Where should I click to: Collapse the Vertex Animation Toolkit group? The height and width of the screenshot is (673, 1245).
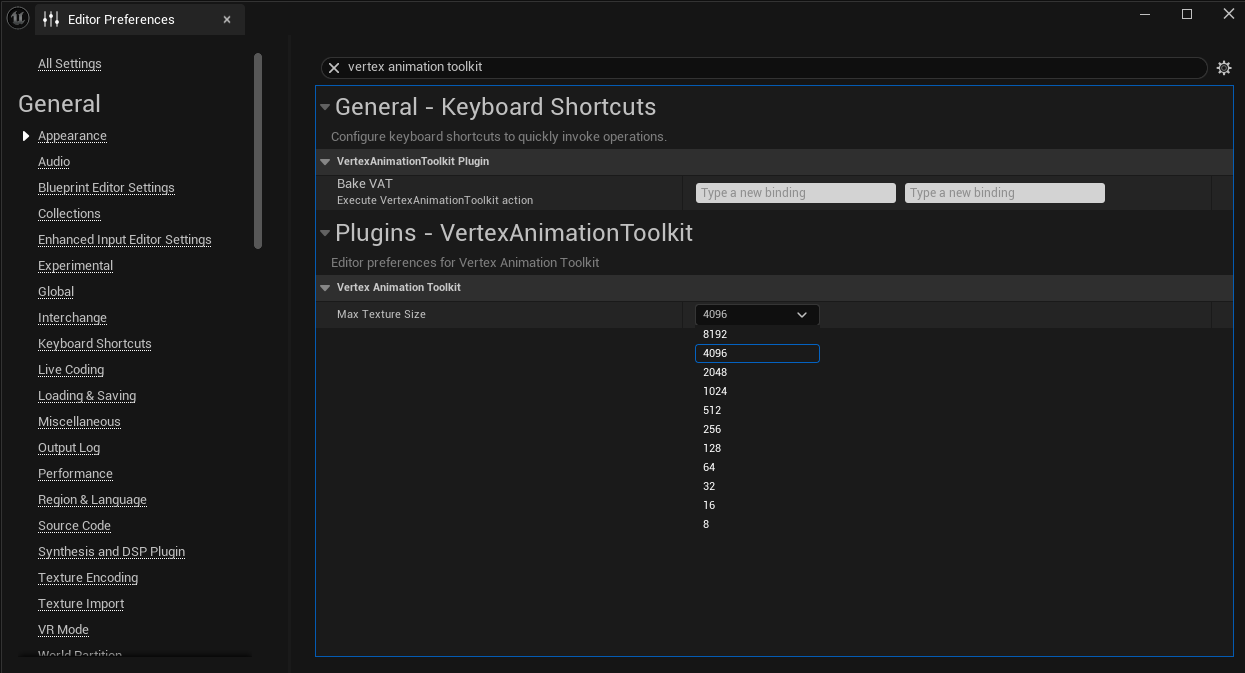325,287
